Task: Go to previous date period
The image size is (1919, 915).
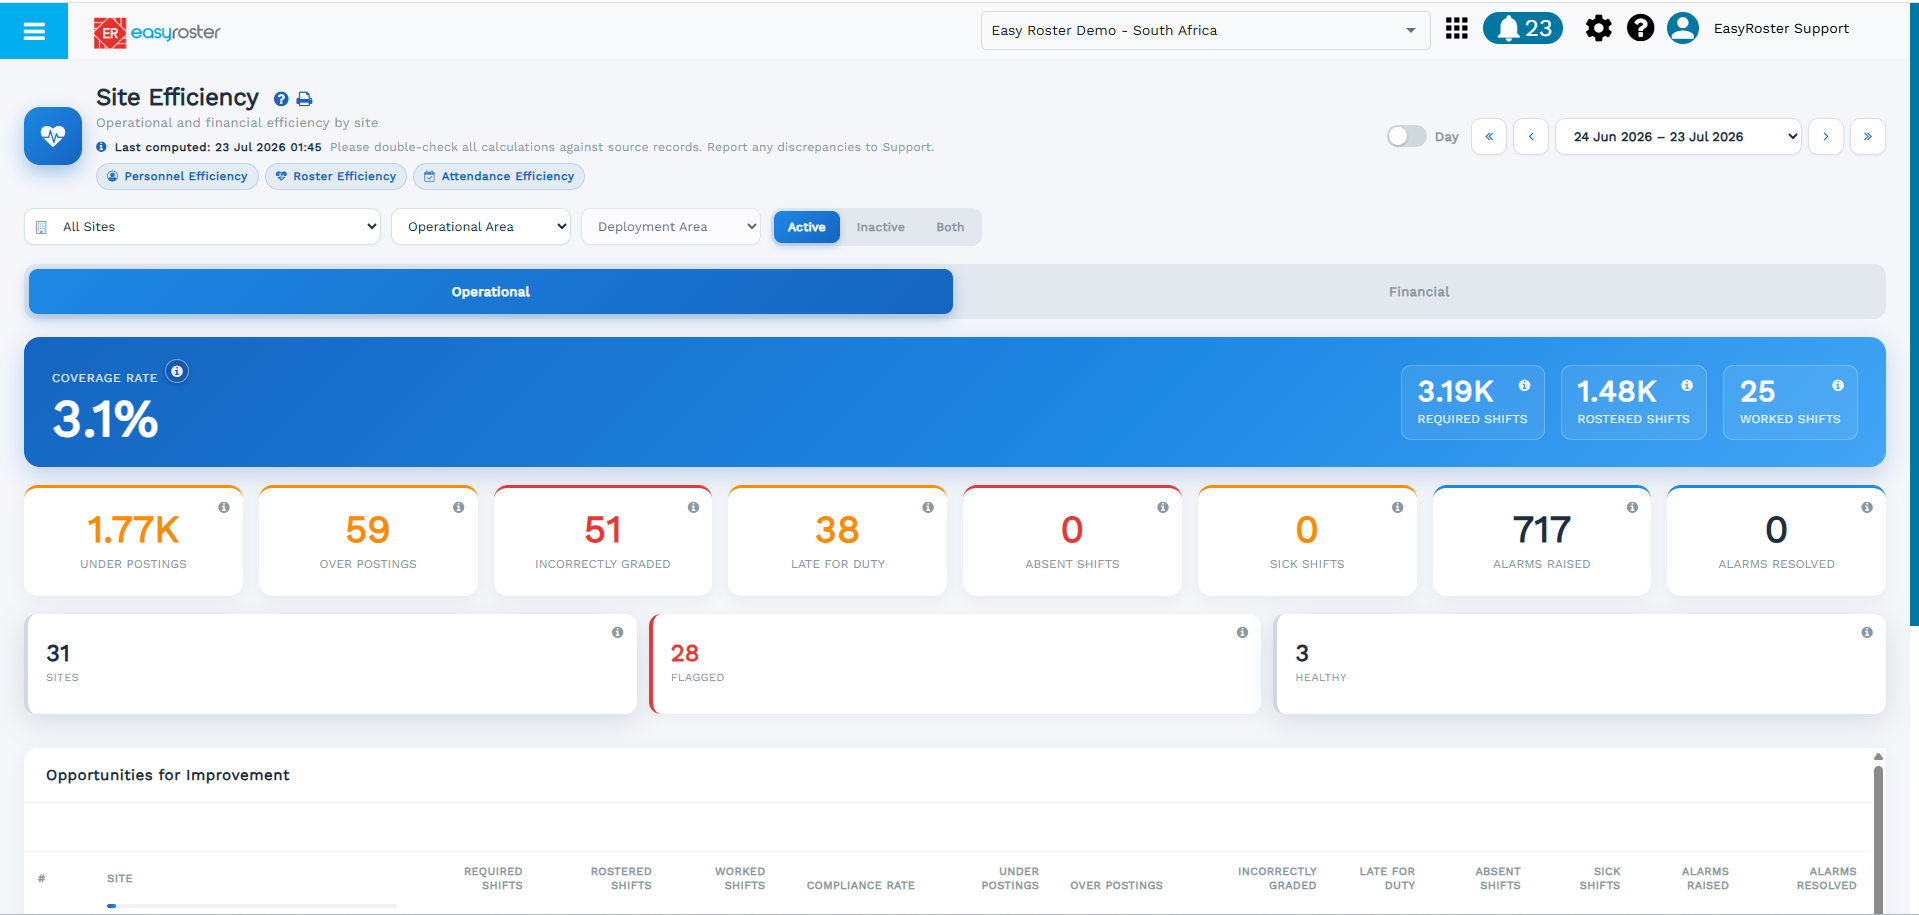Action: point(1531,137)
